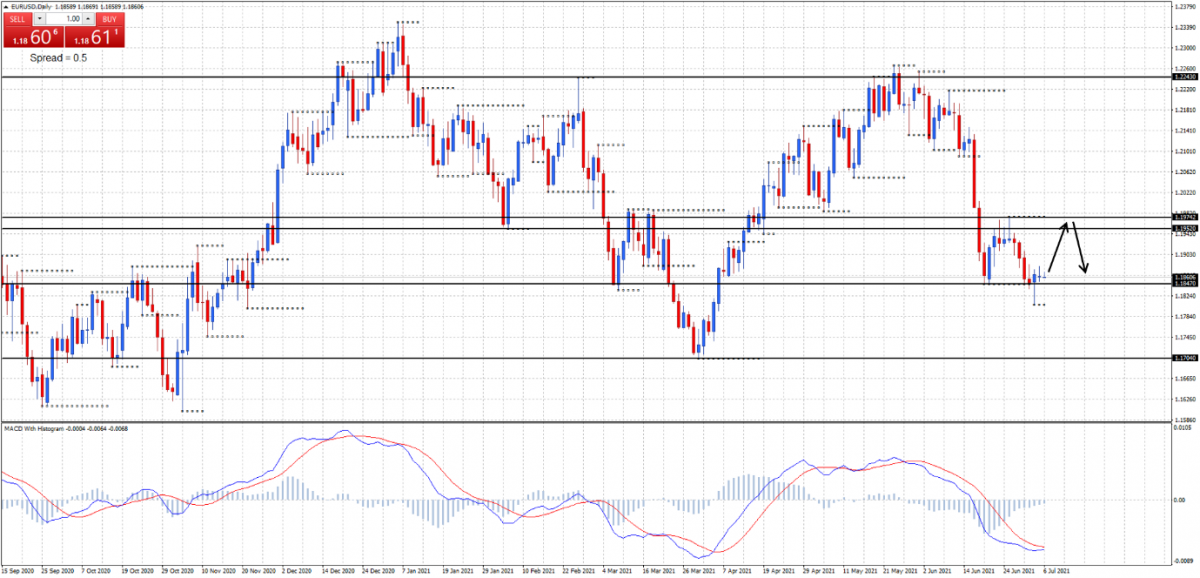Image resolution: width=1200 pixels, height=578 pixels.
Task: Click the current price tag 1.18606
Action: tap(1183, 276)
